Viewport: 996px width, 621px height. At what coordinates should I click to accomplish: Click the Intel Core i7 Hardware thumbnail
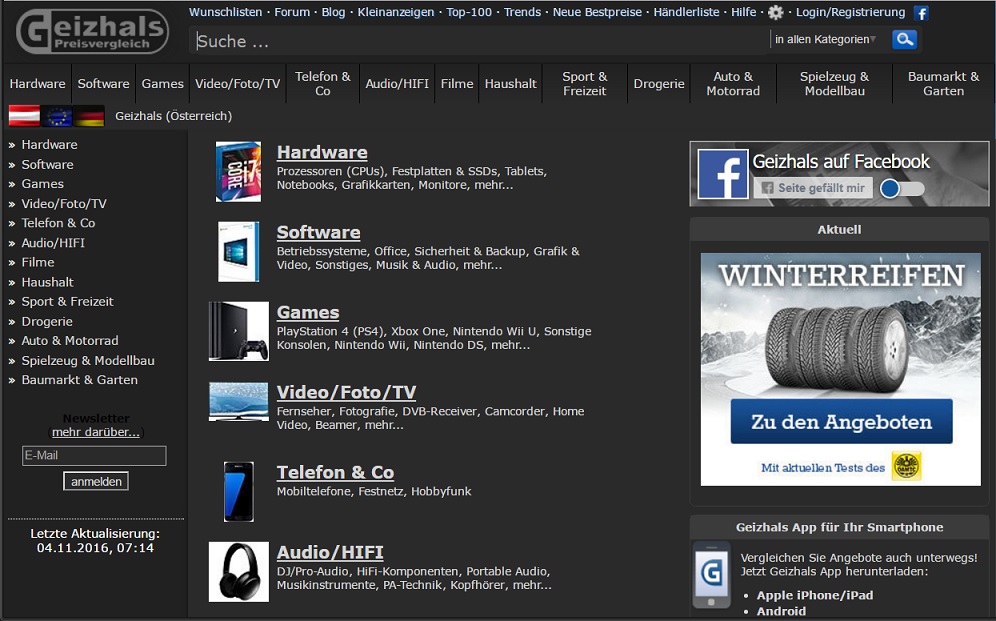point(238,171)
